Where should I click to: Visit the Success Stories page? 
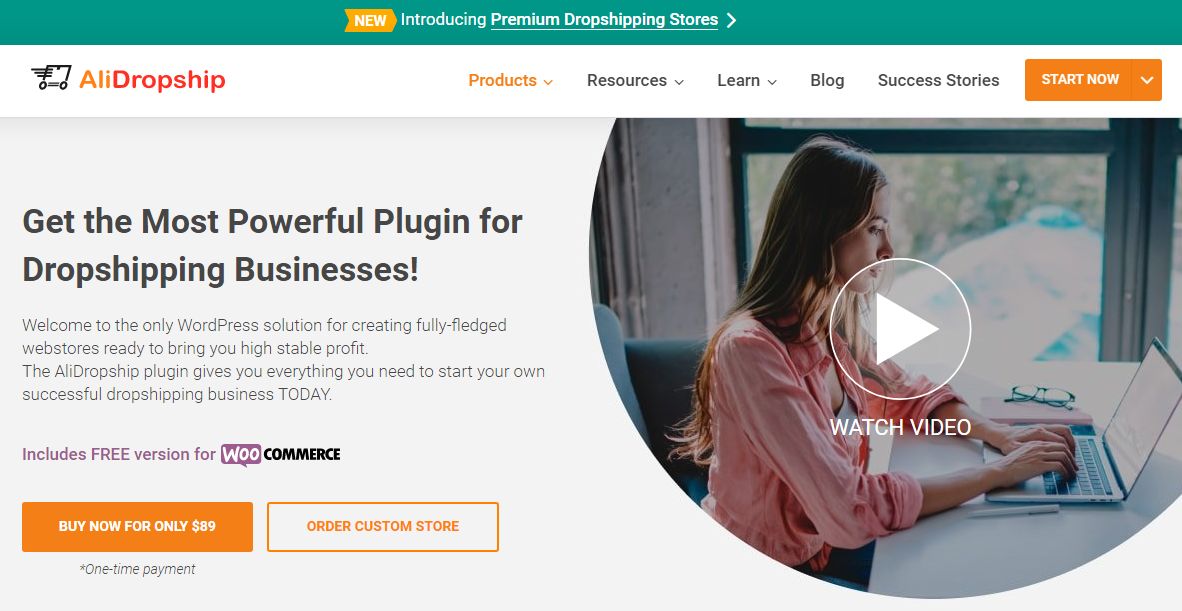939,81
